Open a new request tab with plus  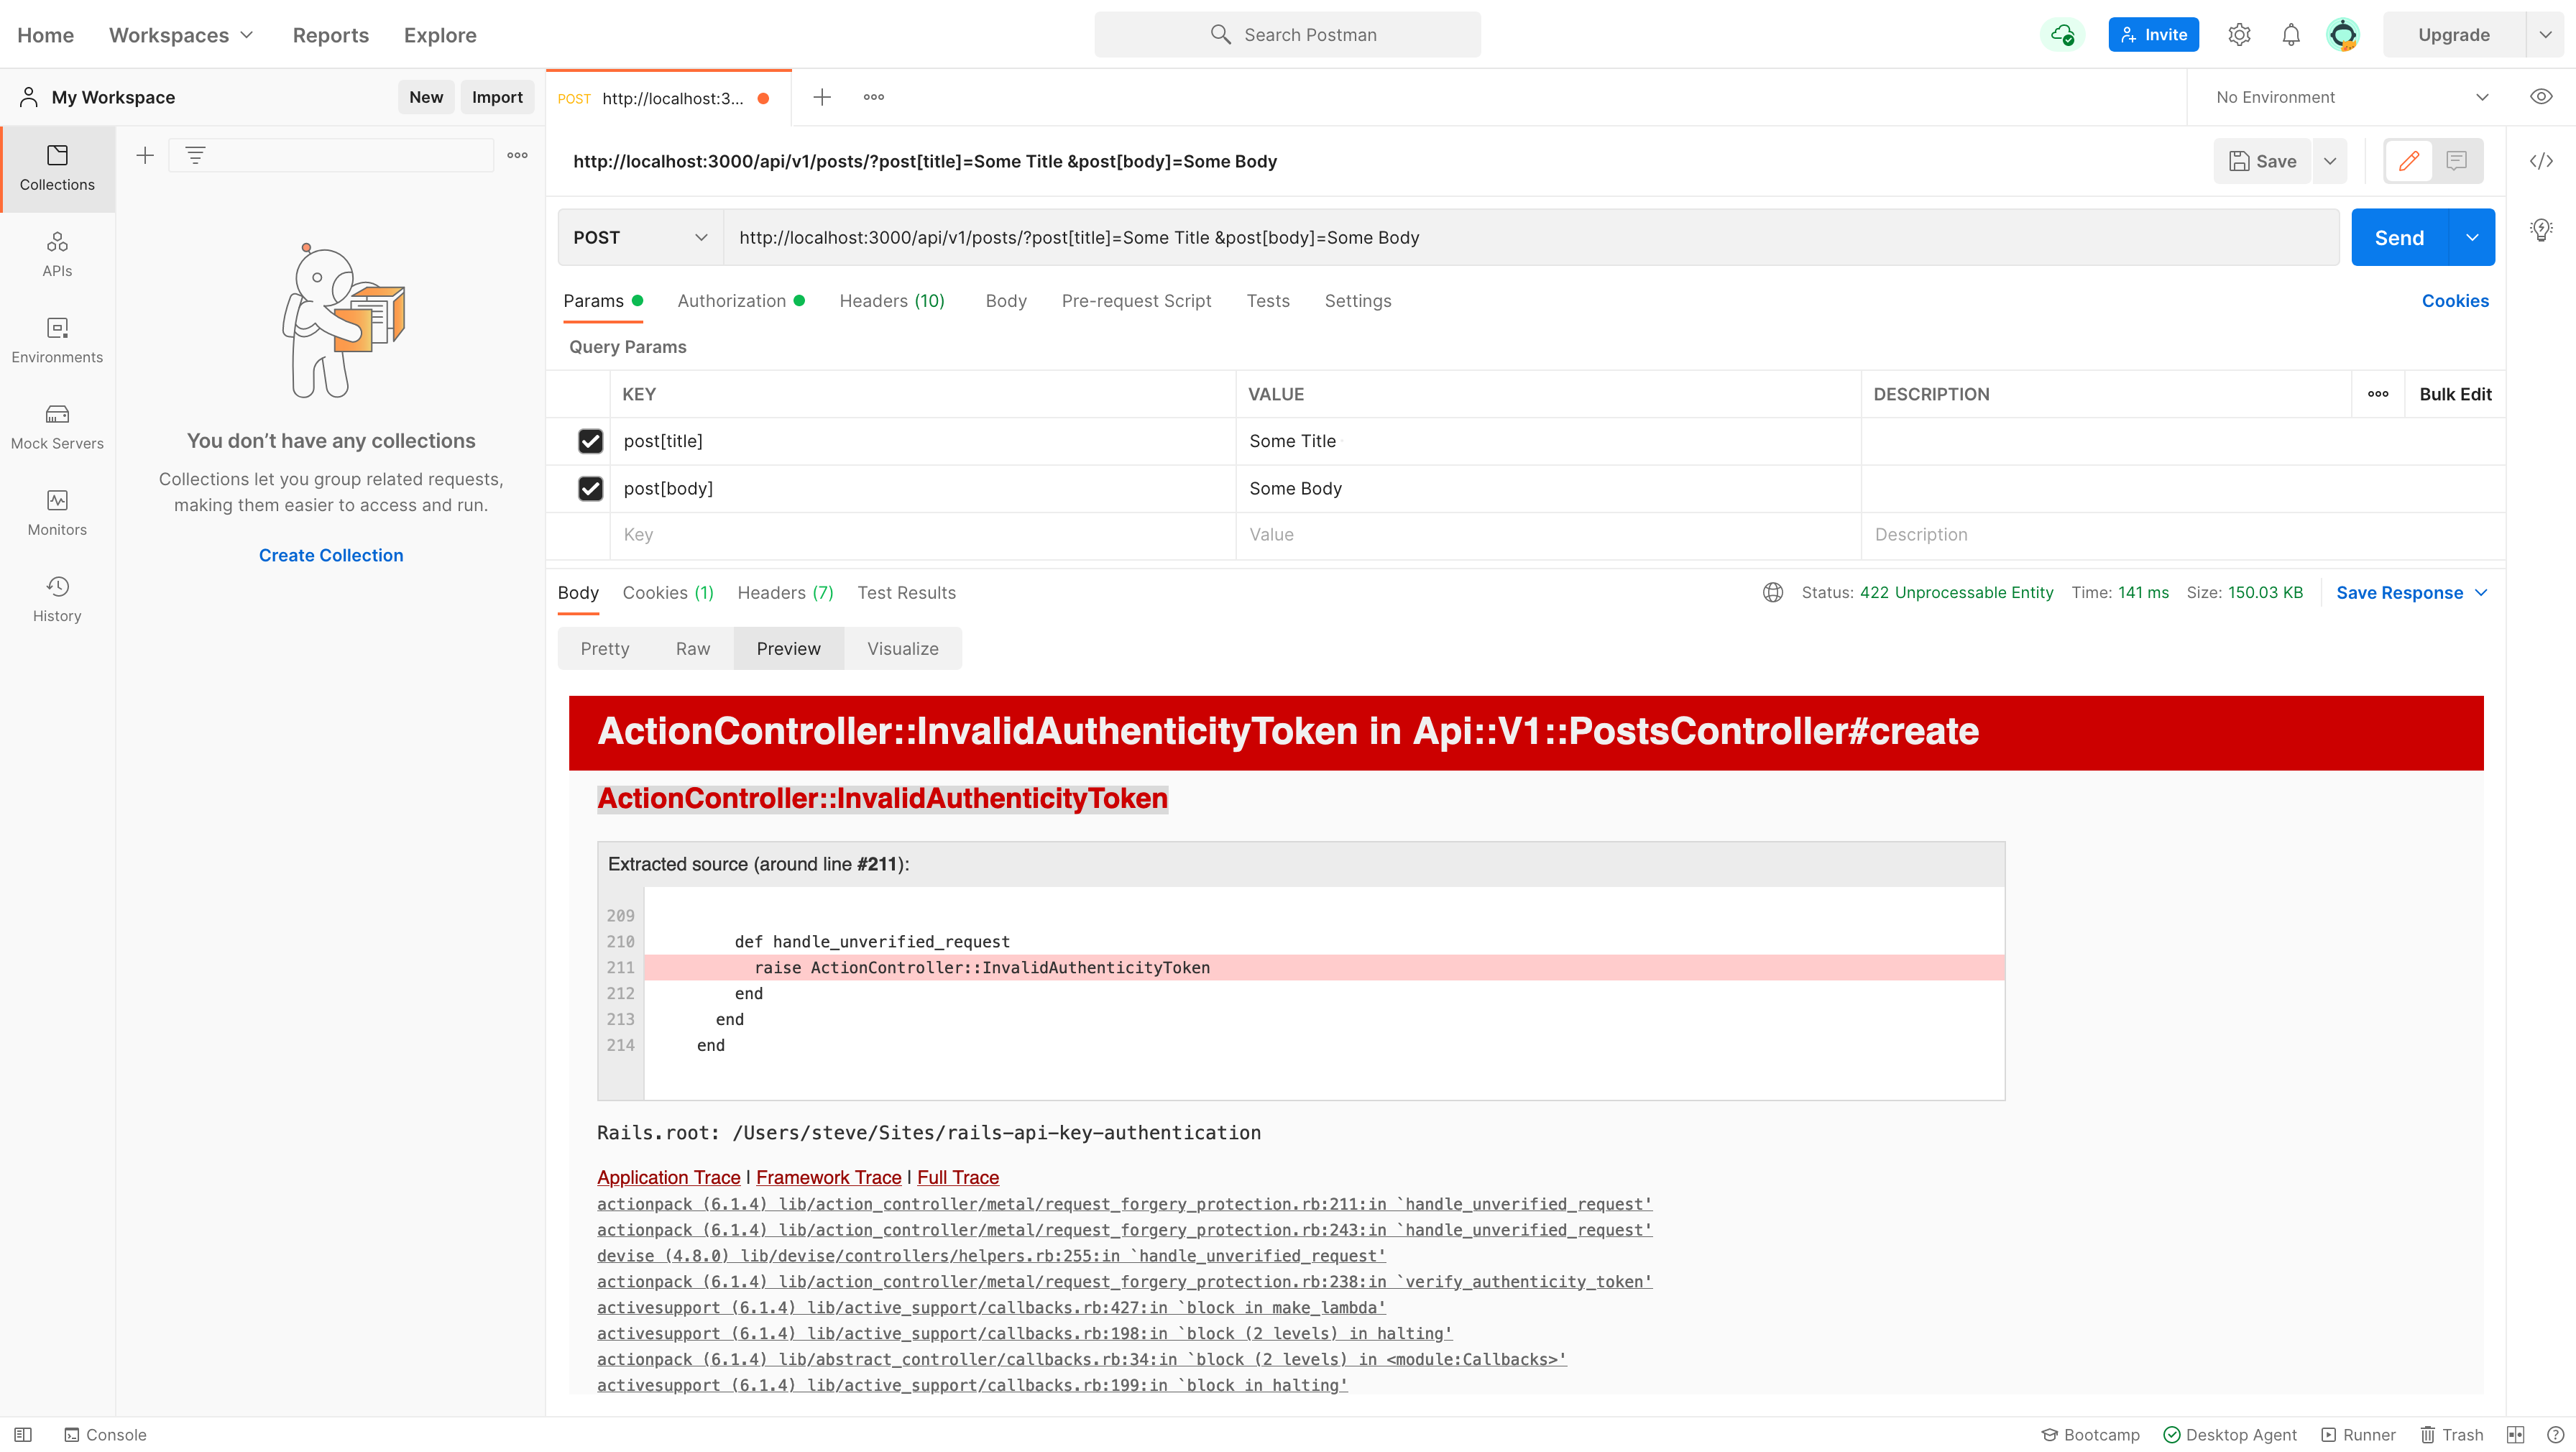point(822,97)
